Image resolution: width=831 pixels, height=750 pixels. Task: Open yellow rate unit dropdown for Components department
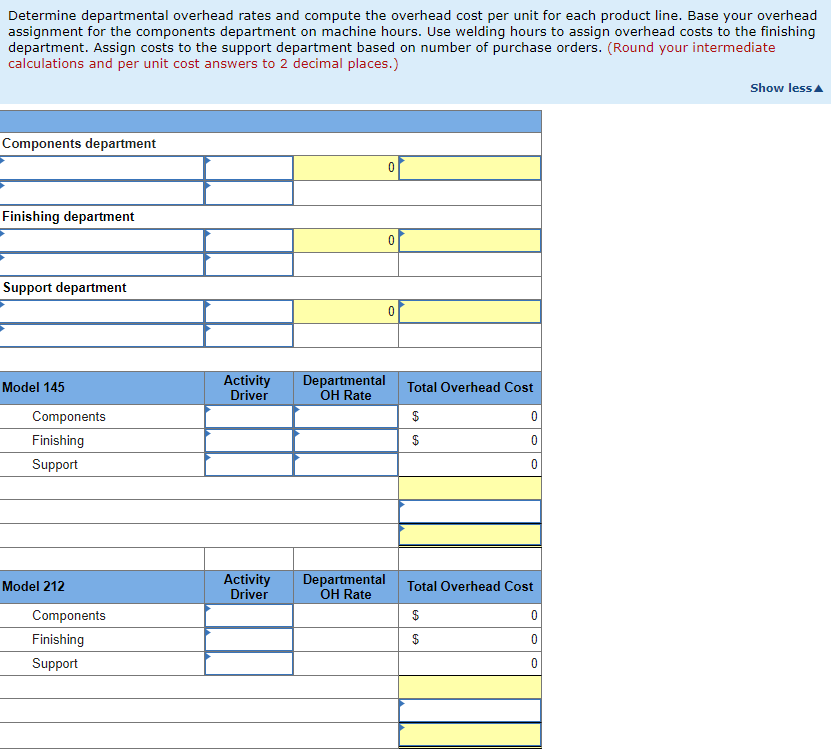point(470,168)
